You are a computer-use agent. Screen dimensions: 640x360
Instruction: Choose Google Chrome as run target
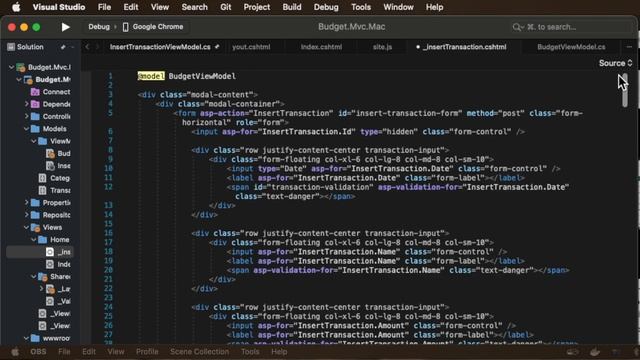(x=158, y=27)
